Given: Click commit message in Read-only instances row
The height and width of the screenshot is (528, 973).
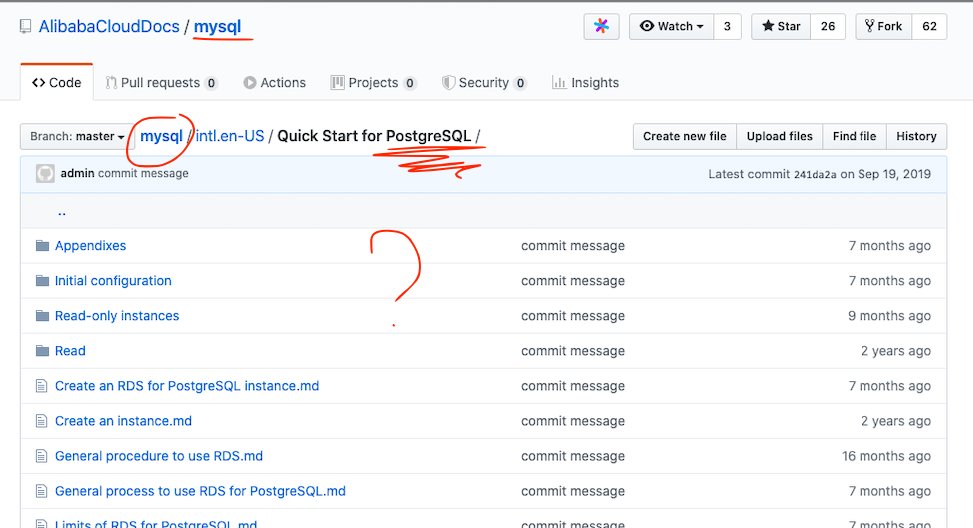Looking at the screenshot, I should 573,316.
